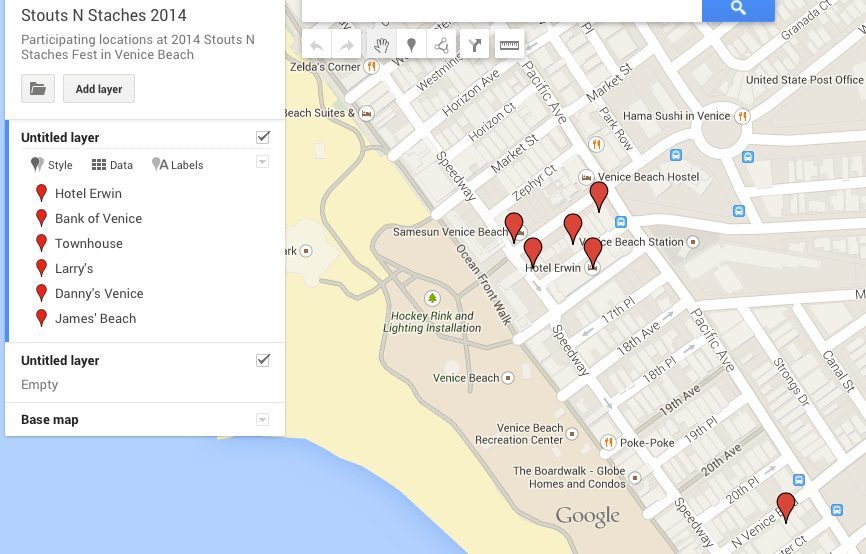866x554 pixels.
Task: Open the layer Data table
Action: pyautogui.click(x=112, y=165)
